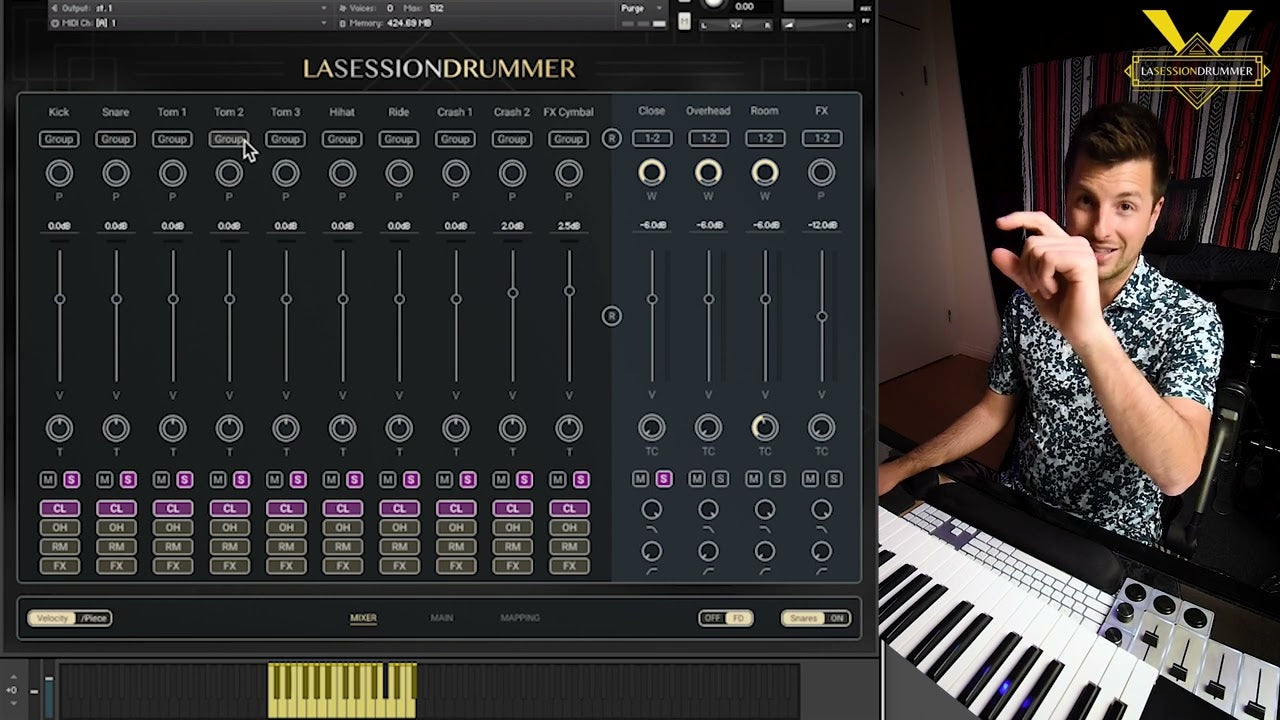Click the Kick tune knob
This screenshot has height=720, width=1280.
[59, 428]
